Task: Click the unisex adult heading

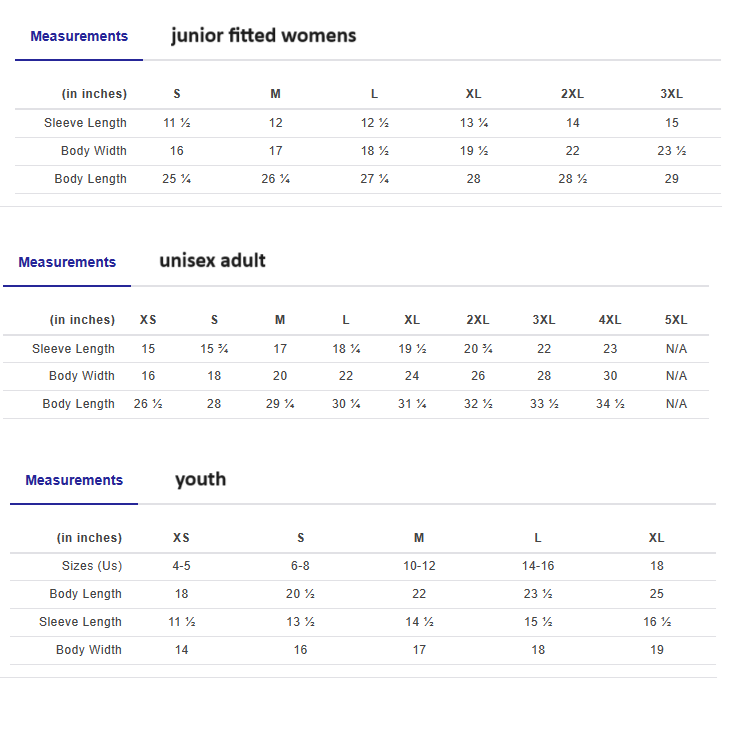Action: coord(212,261)
